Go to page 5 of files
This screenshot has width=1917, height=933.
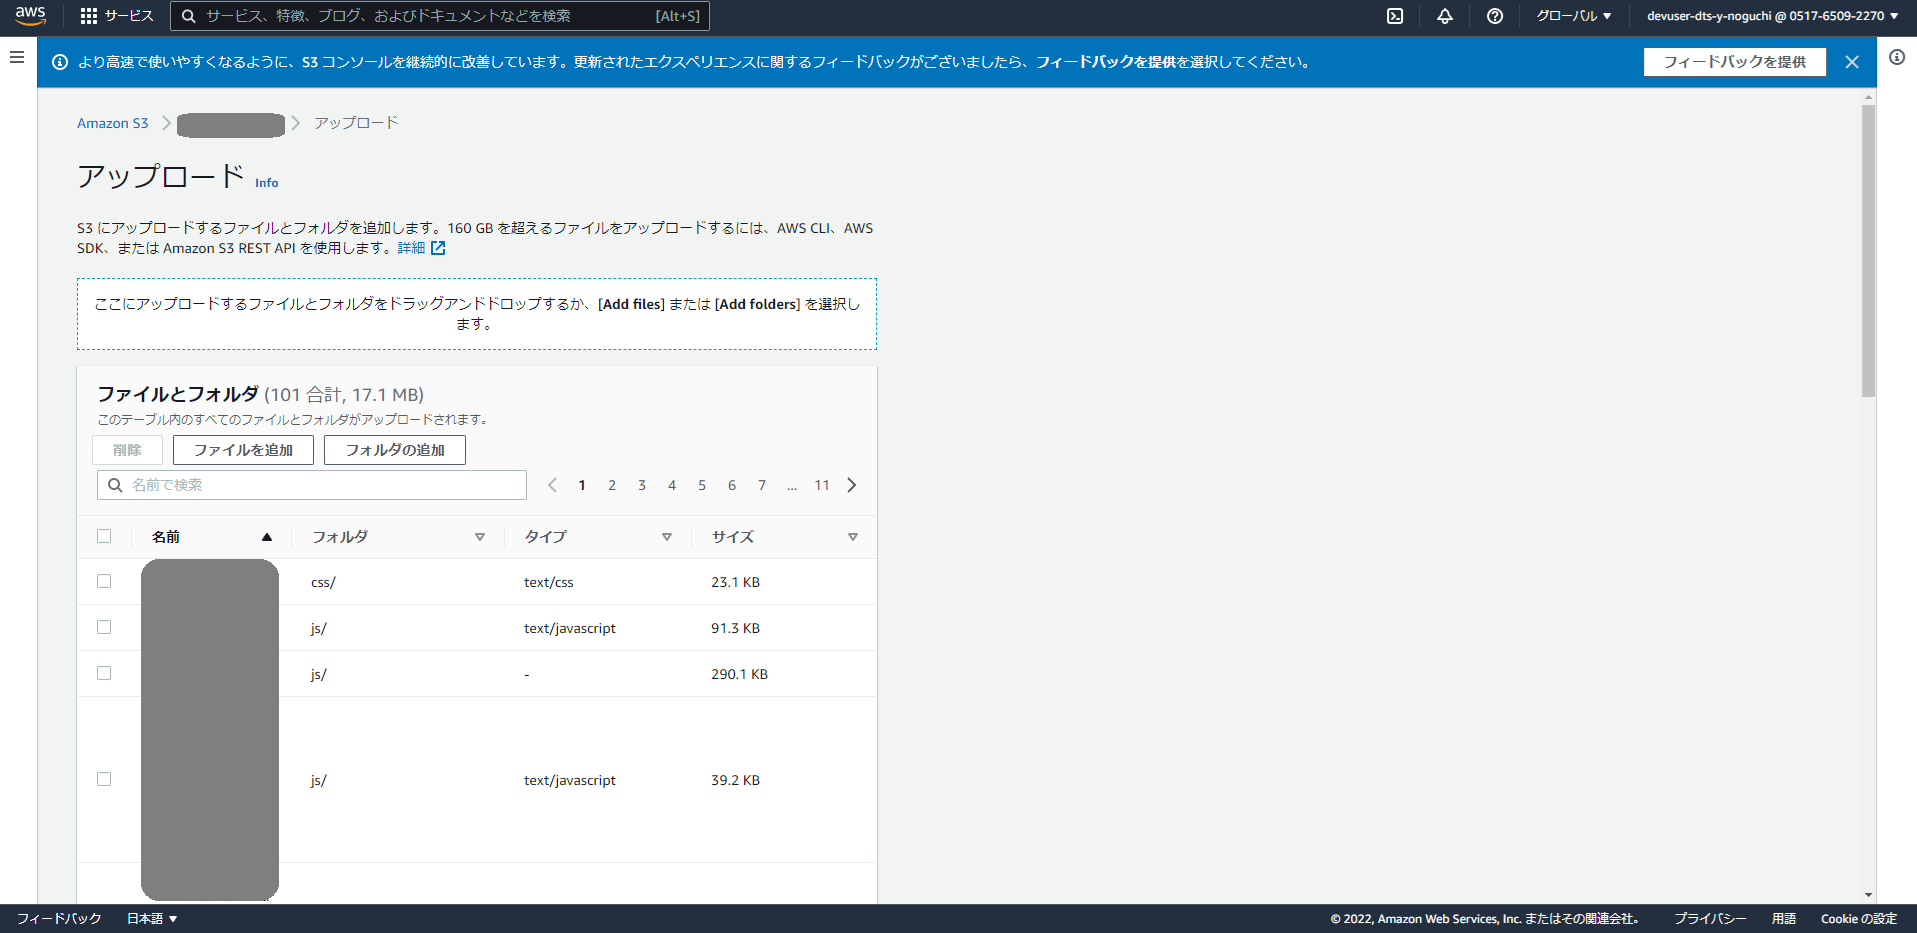click(702, 485)
